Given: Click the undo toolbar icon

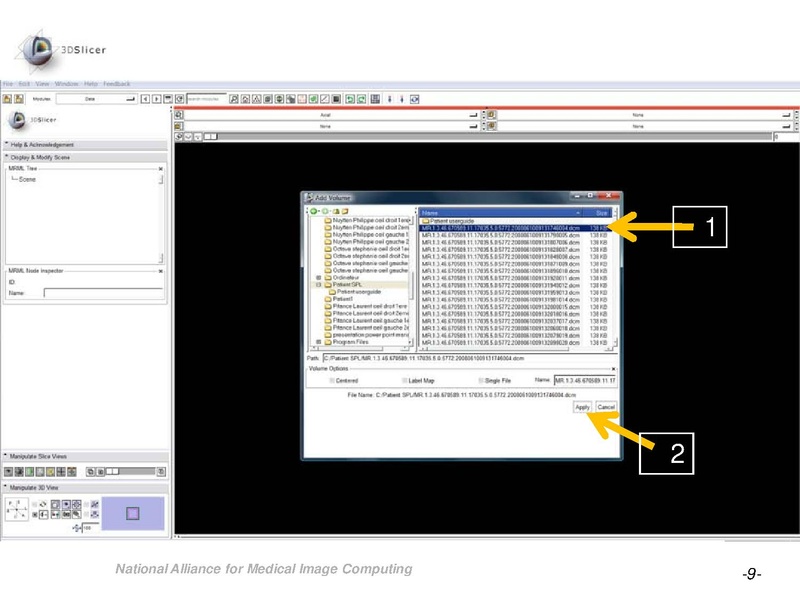Looking at the screenshot, I should [x=350, y=99].
